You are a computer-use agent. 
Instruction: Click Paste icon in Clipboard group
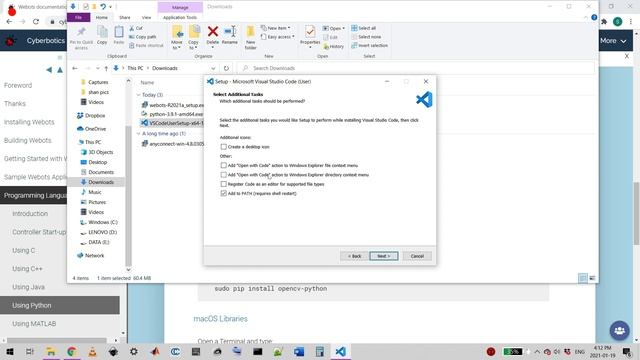click(119, 35)
